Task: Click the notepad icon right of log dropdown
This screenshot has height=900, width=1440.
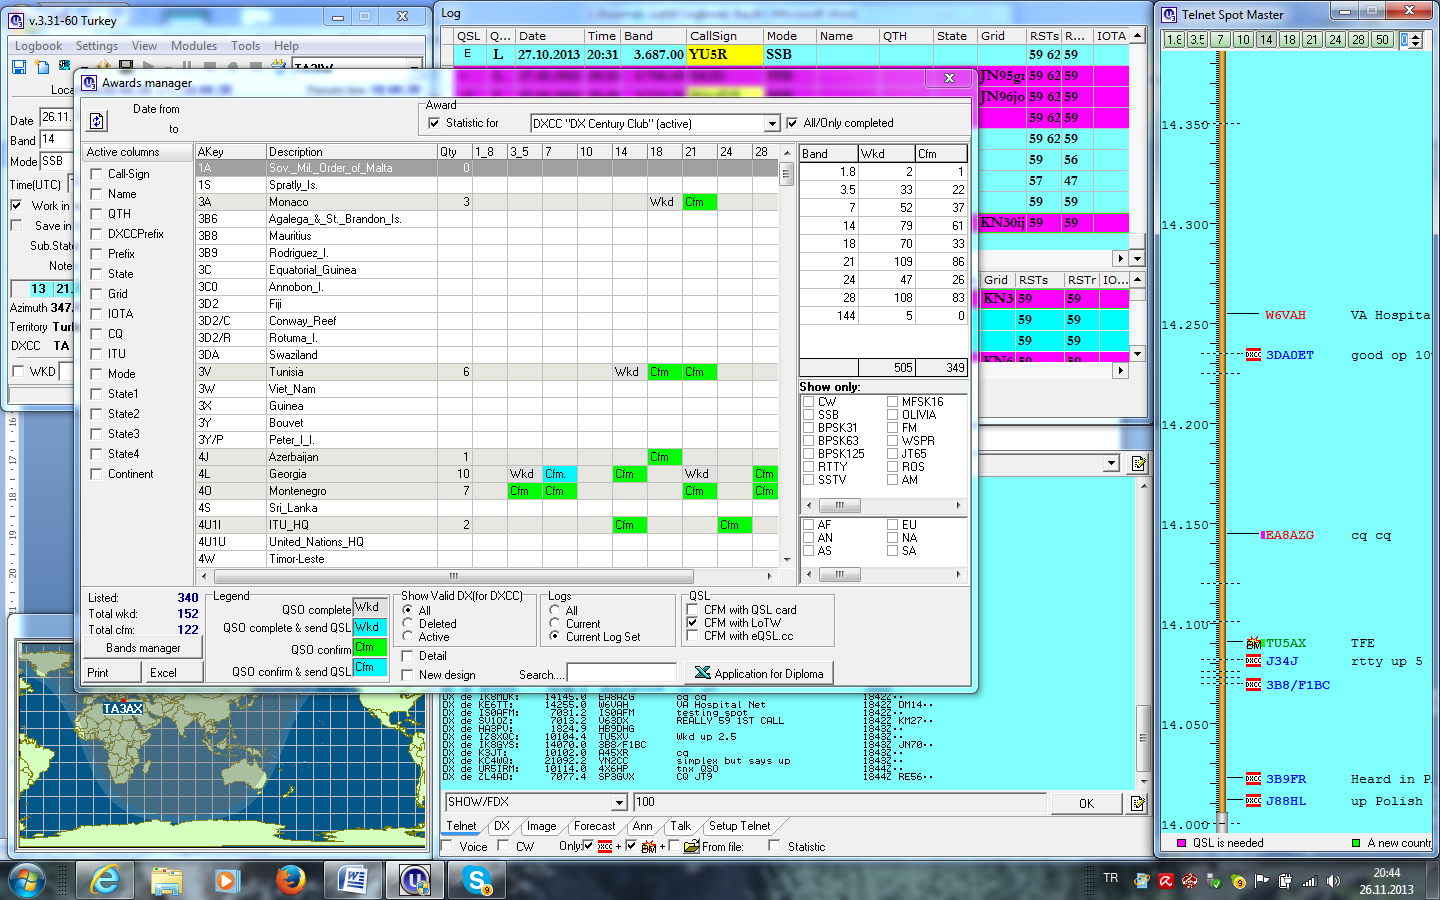Action: coord(1138,464)
